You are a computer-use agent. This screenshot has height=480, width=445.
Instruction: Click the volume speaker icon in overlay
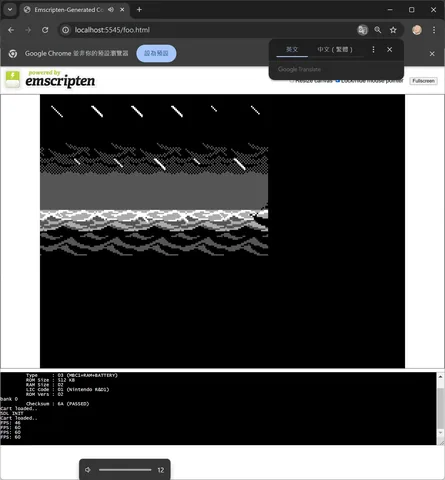(88, 470)
